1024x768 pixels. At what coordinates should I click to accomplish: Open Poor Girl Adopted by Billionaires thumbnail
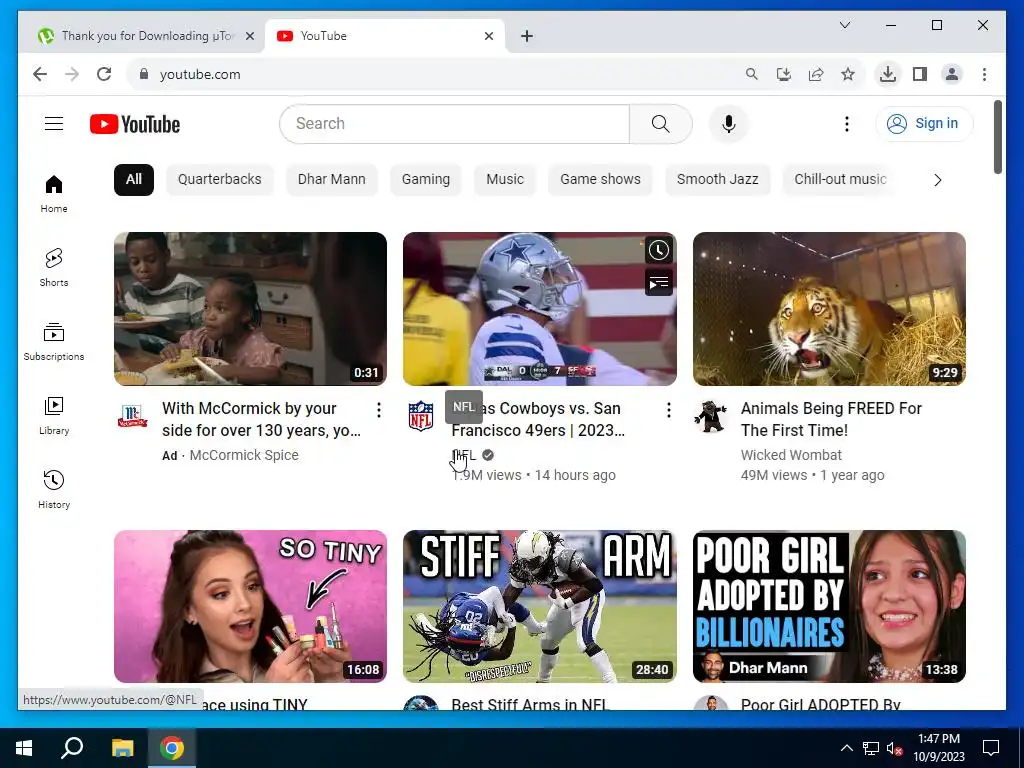pyautogui.click(x=829, y=606)
